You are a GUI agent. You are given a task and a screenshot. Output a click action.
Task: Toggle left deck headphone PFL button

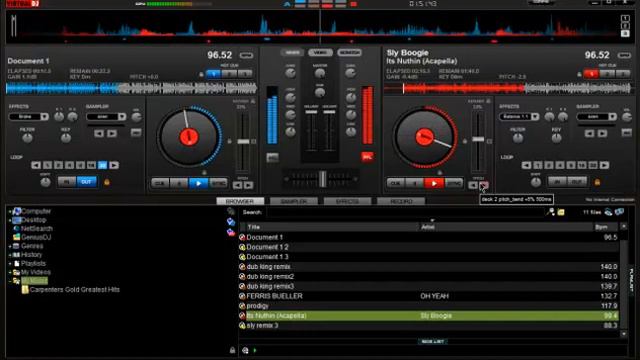272,158
